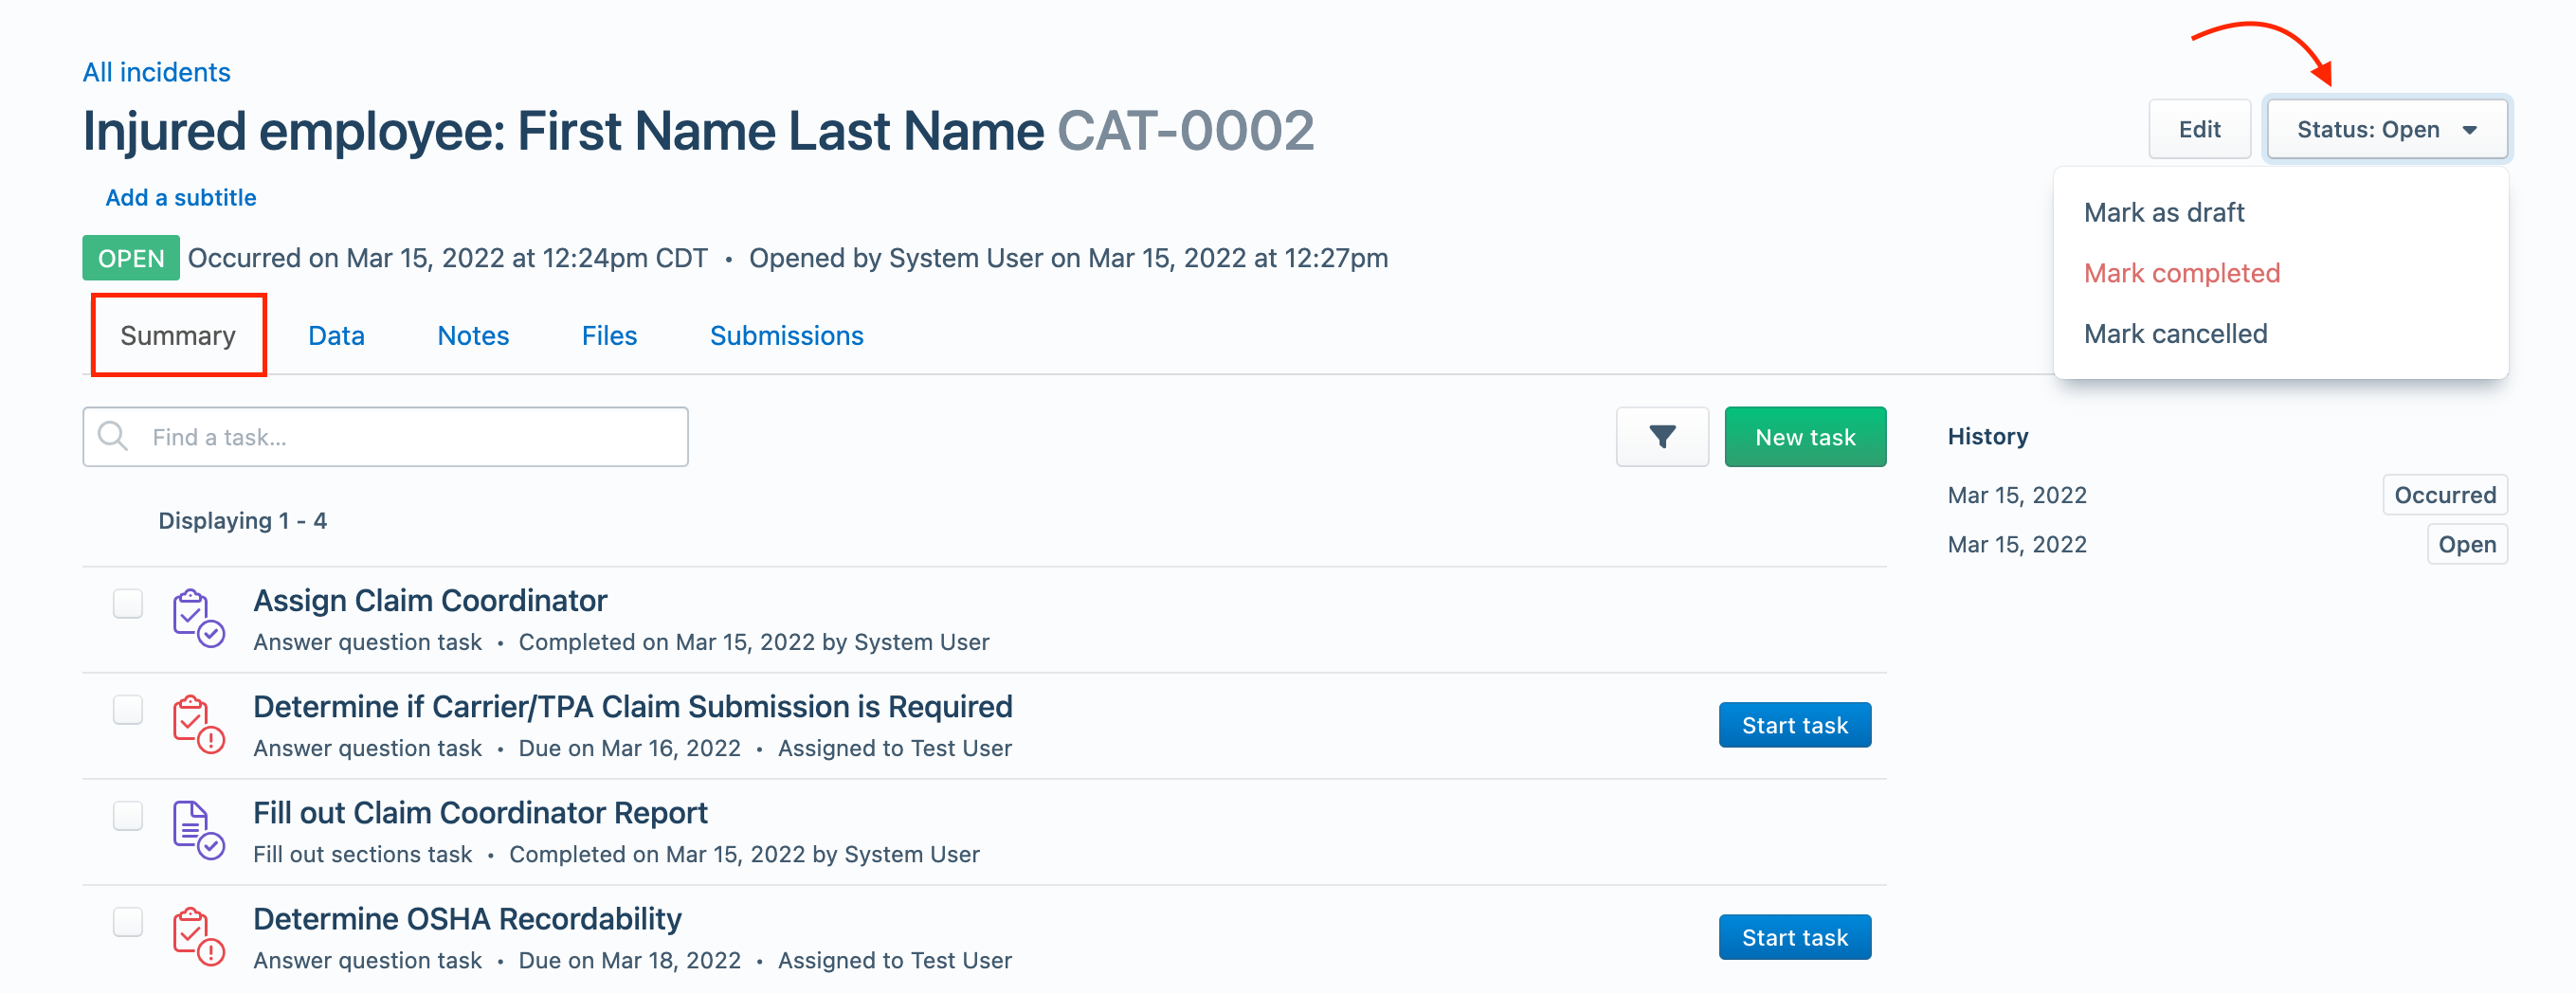Choose Mark as draft
Viewport: 2576px width, 993px height.
click(x=2163, y=212)
